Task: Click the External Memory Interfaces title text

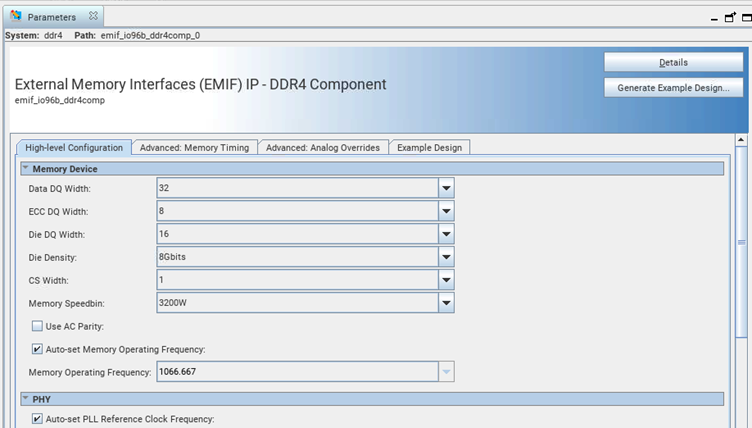Action: [200, 84]
